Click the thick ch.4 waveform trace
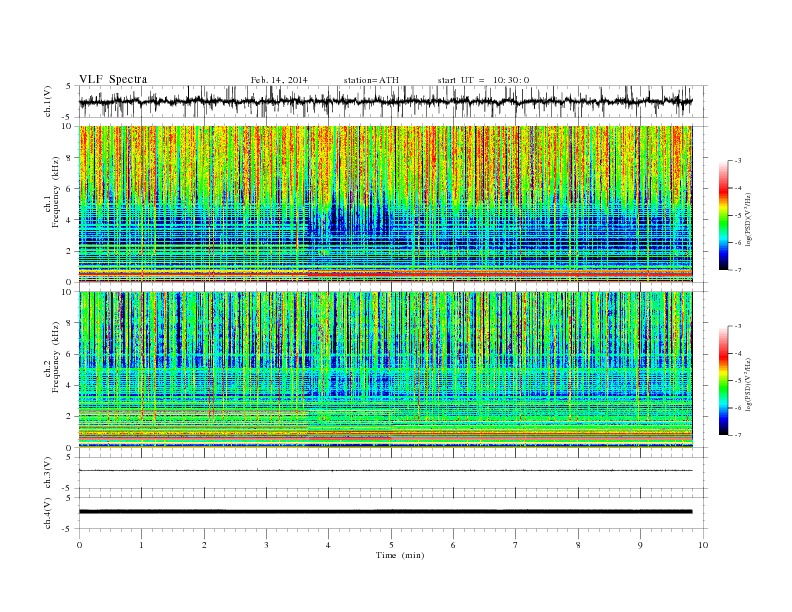 click(385, 512)
